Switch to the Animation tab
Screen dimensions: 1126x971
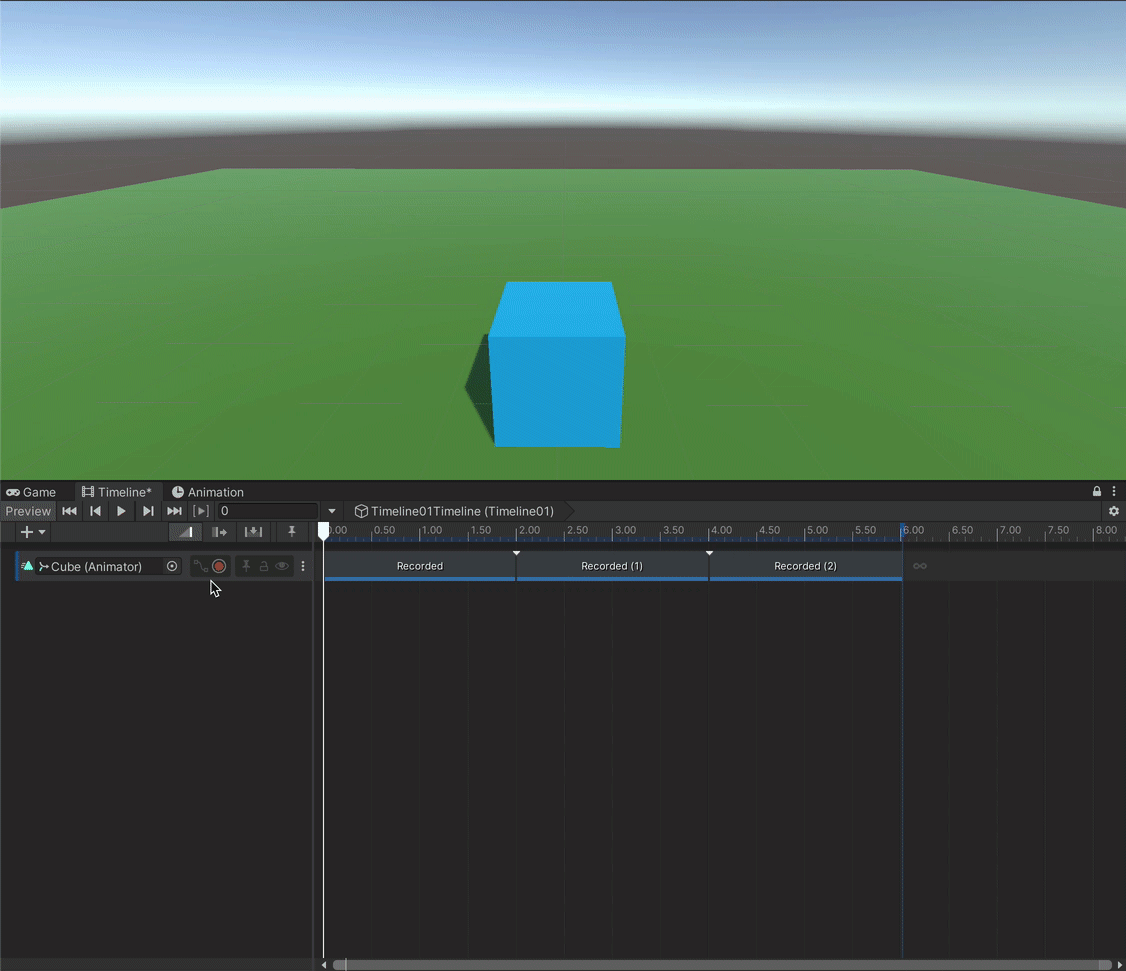click(208, 492)
